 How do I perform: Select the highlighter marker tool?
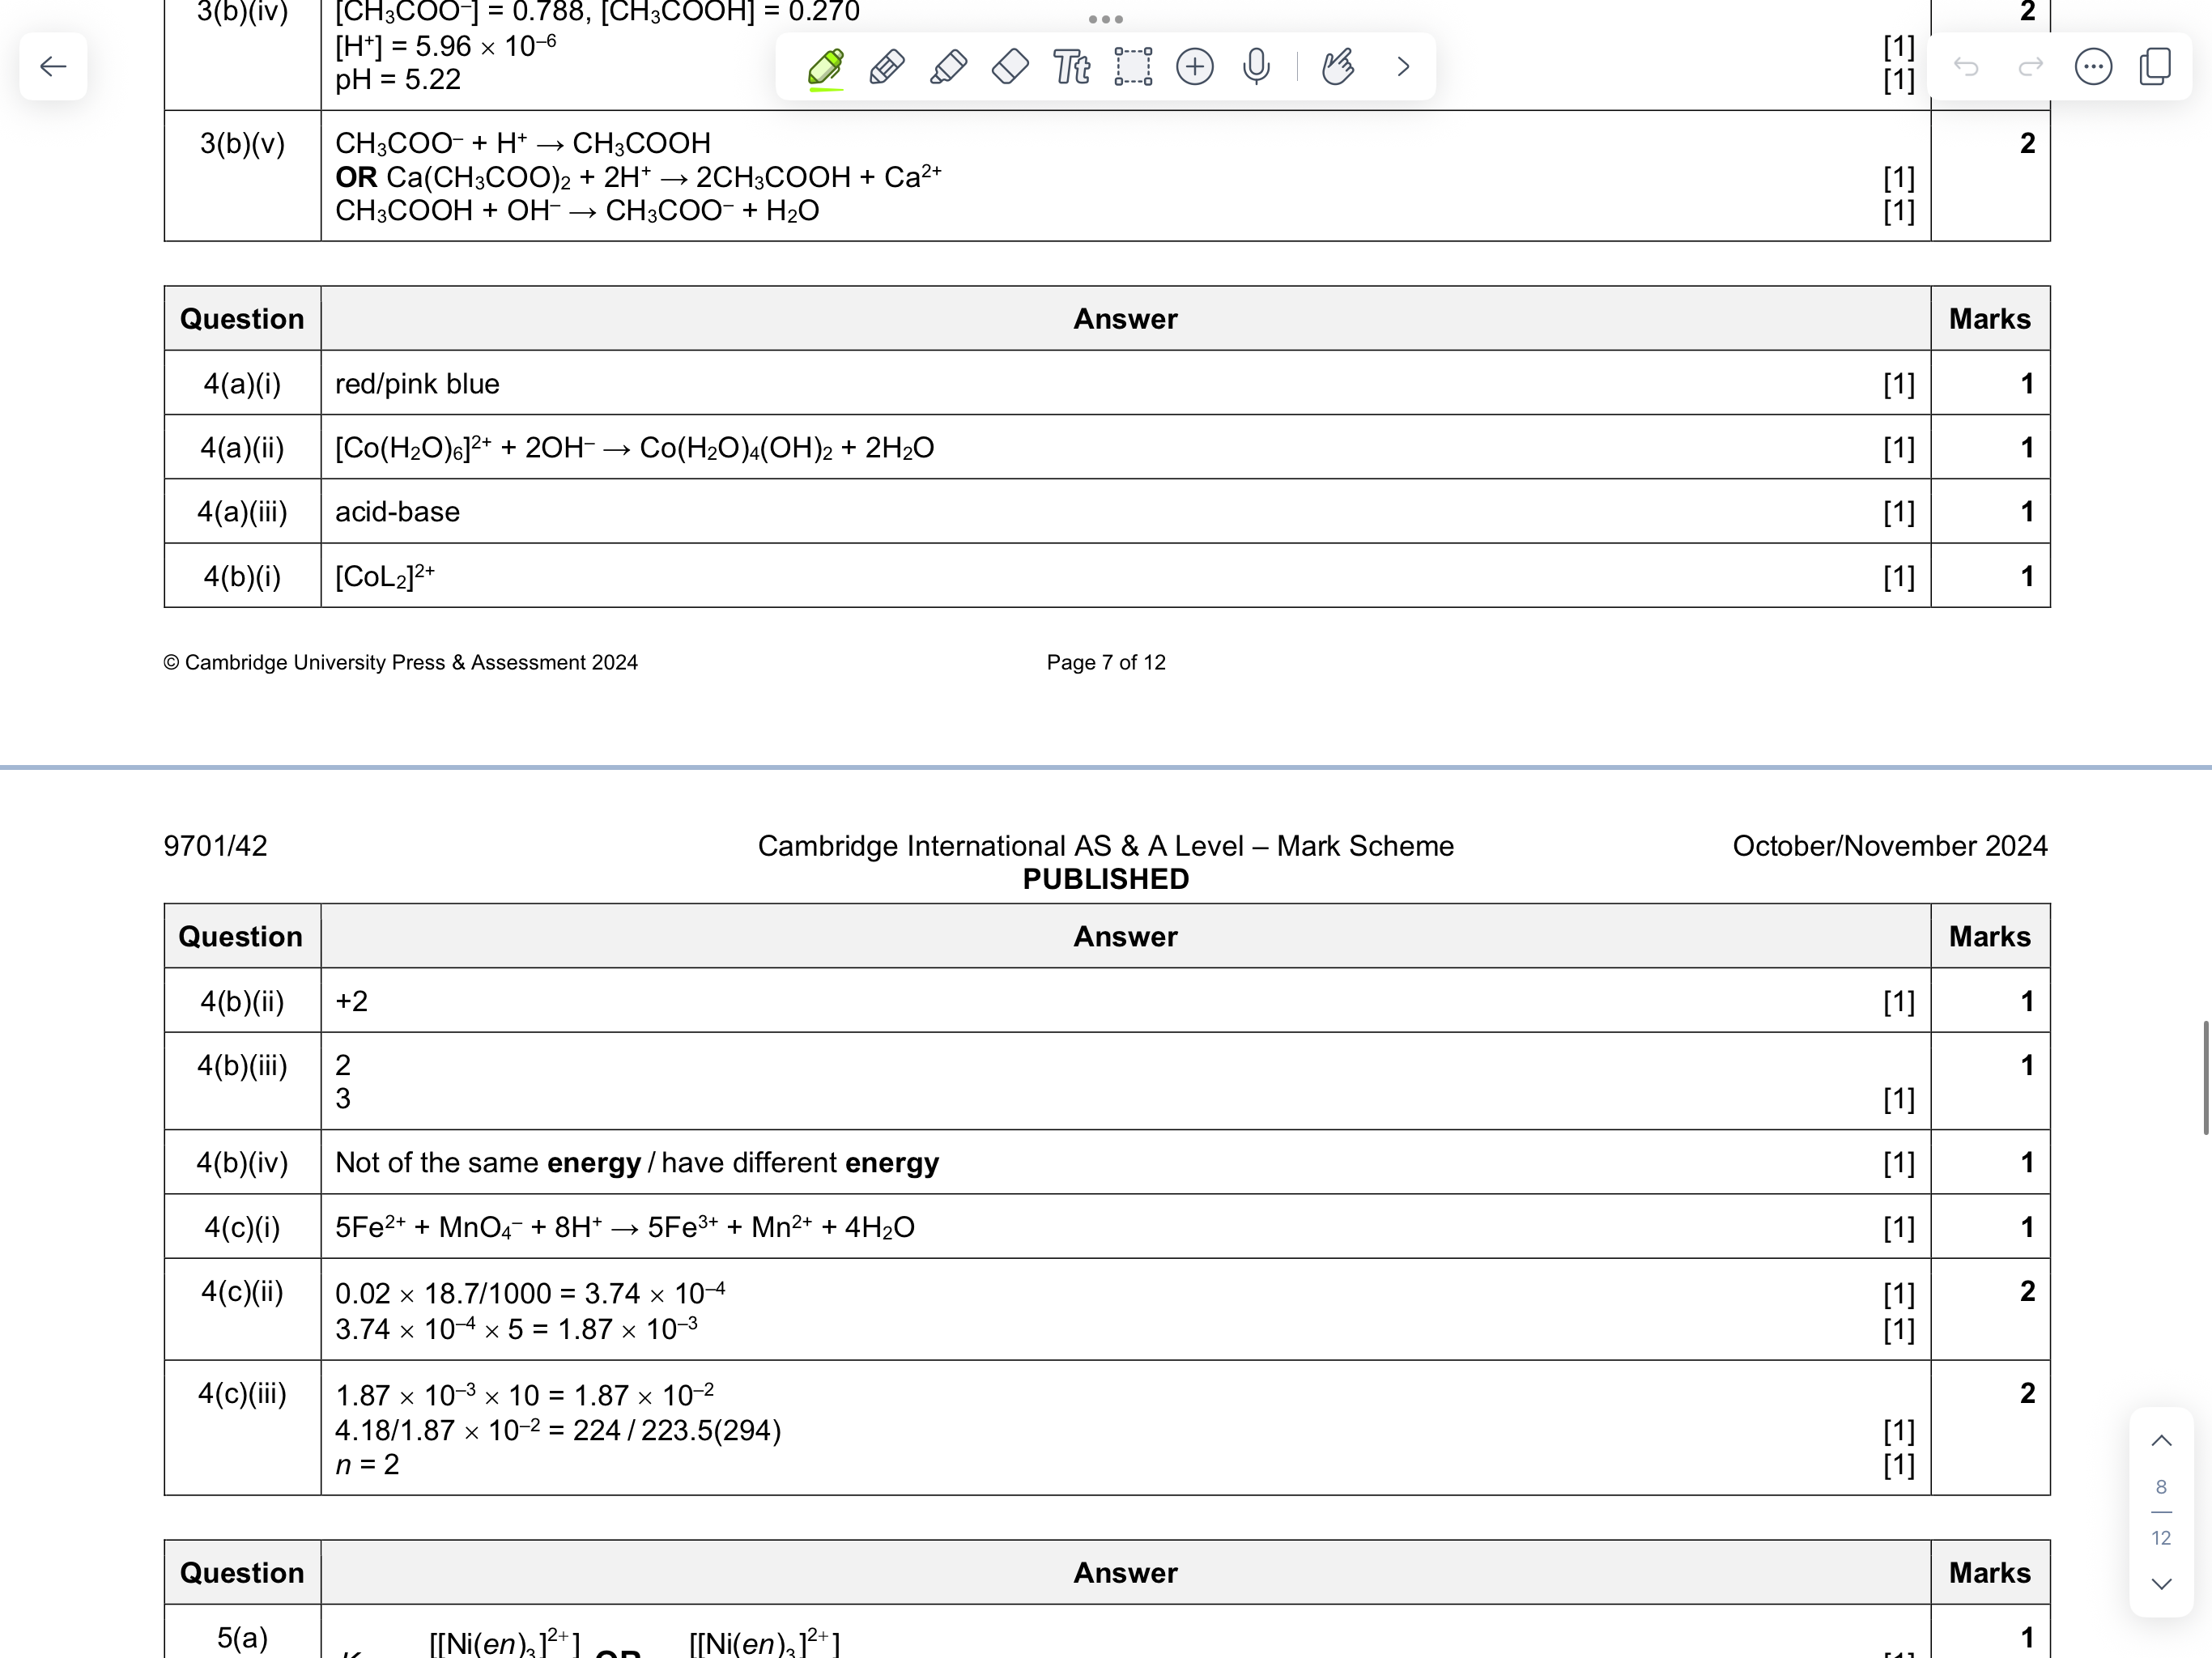(948, 67)
